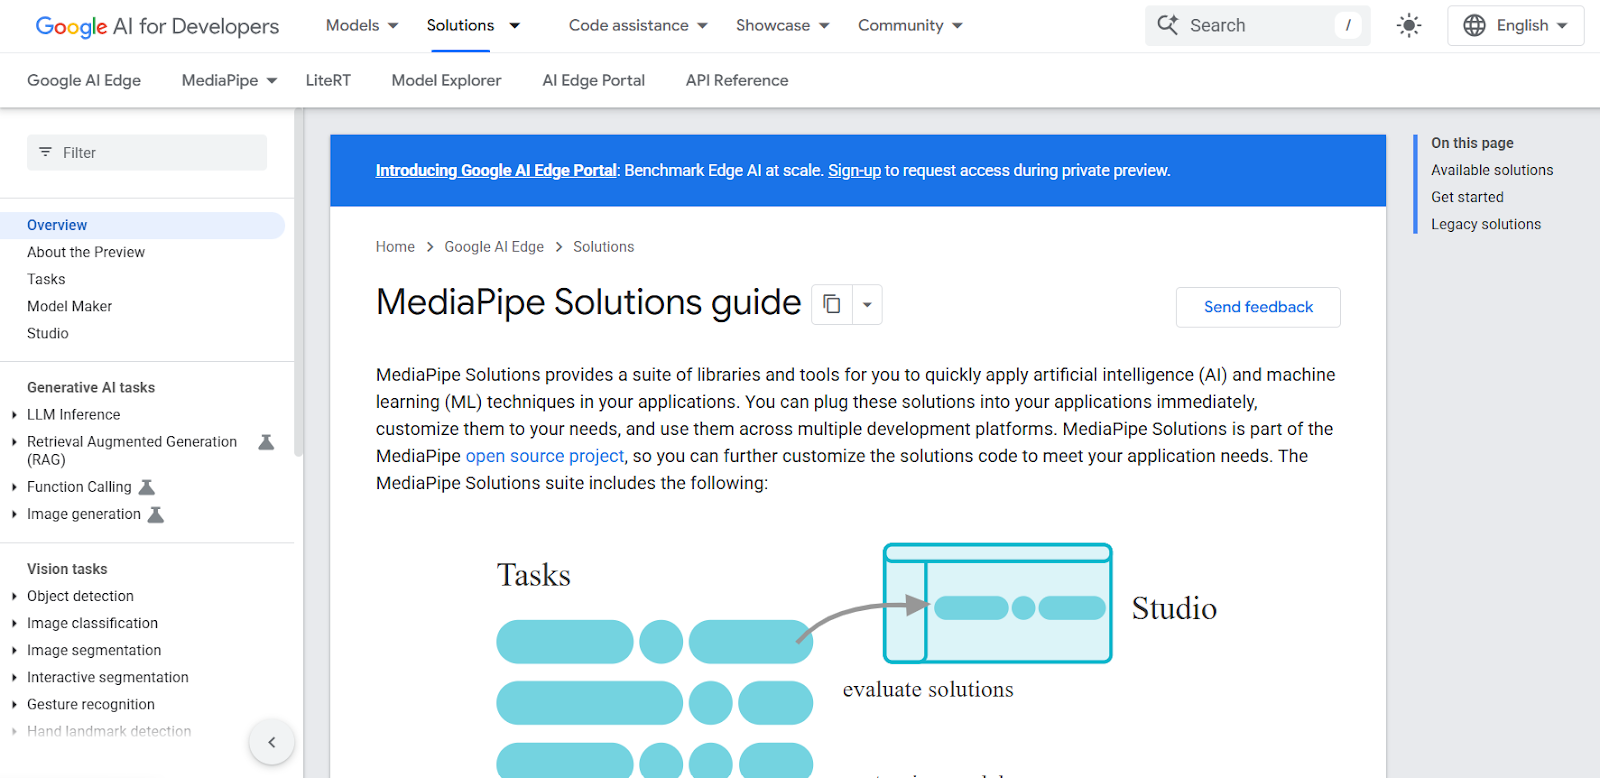
Task: Click the copy page icon beside title
Action: pyautogui.click(x=832, y=304)
